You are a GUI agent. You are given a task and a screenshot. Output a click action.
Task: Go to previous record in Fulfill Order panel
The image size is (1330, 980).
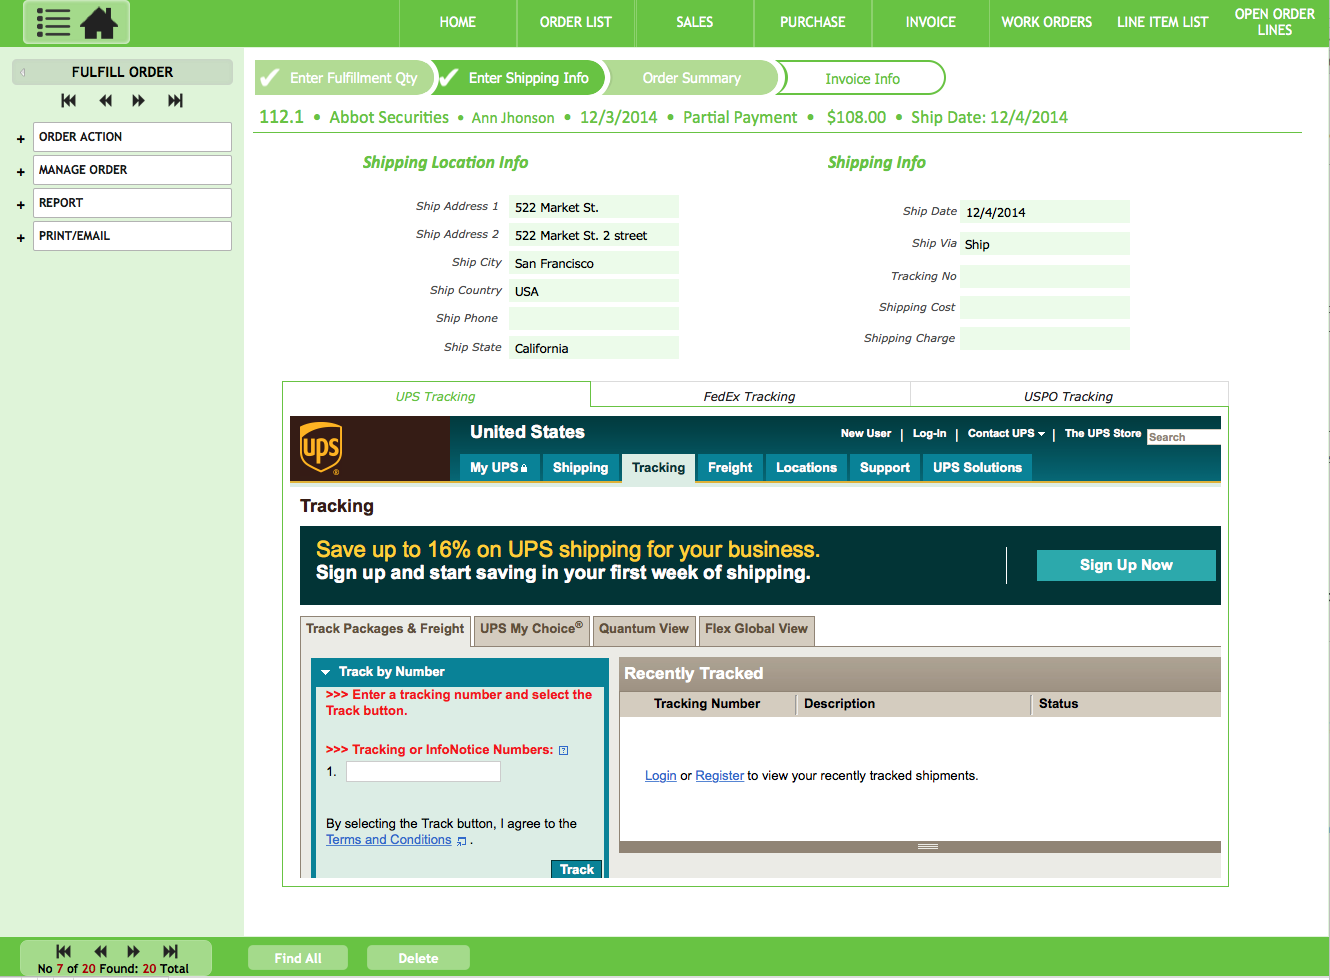click(x=105, y=100)
